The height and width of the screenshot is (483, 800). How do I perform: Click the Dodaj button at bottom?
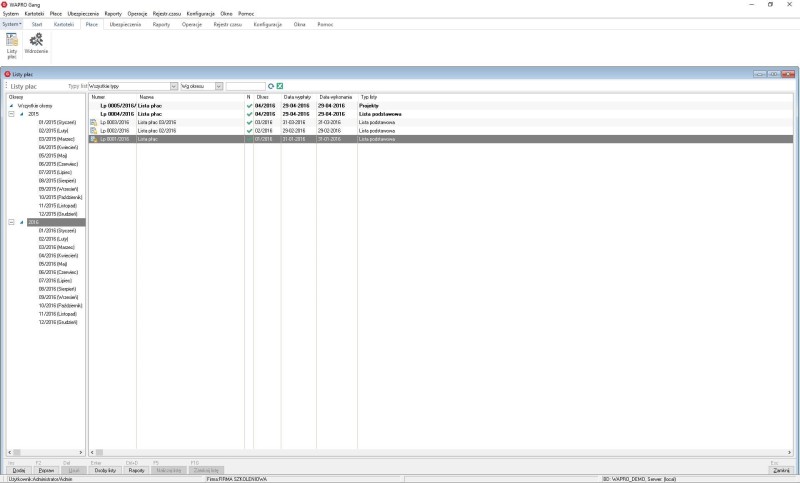18,469
